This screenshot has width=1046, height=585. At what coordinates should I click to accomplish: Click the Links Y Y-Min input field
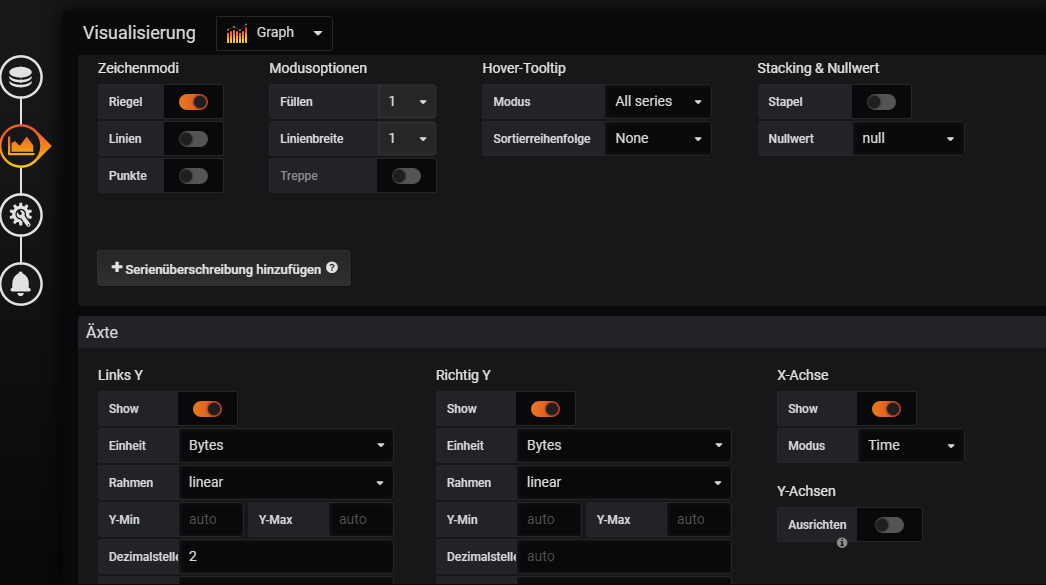(x=211, y=520)
